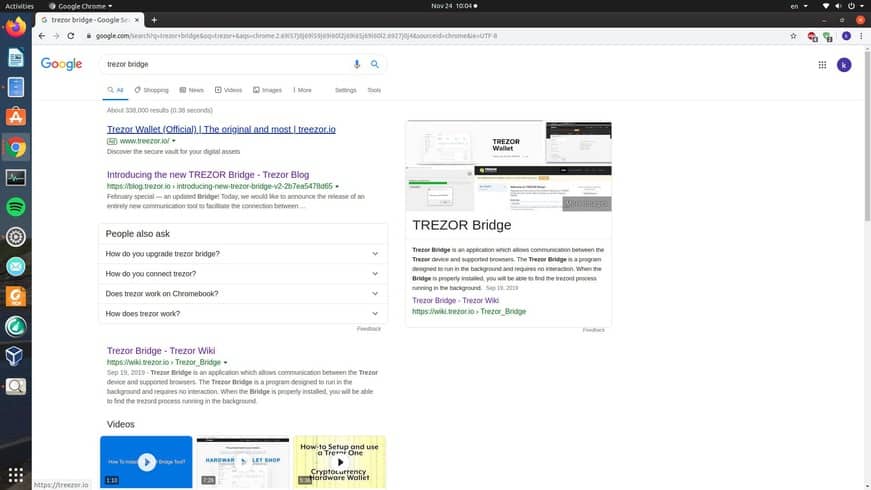The height and width of the screenshot is (490, 871).
Task: Go forward in browser history
Action: [x=56, y=36]
